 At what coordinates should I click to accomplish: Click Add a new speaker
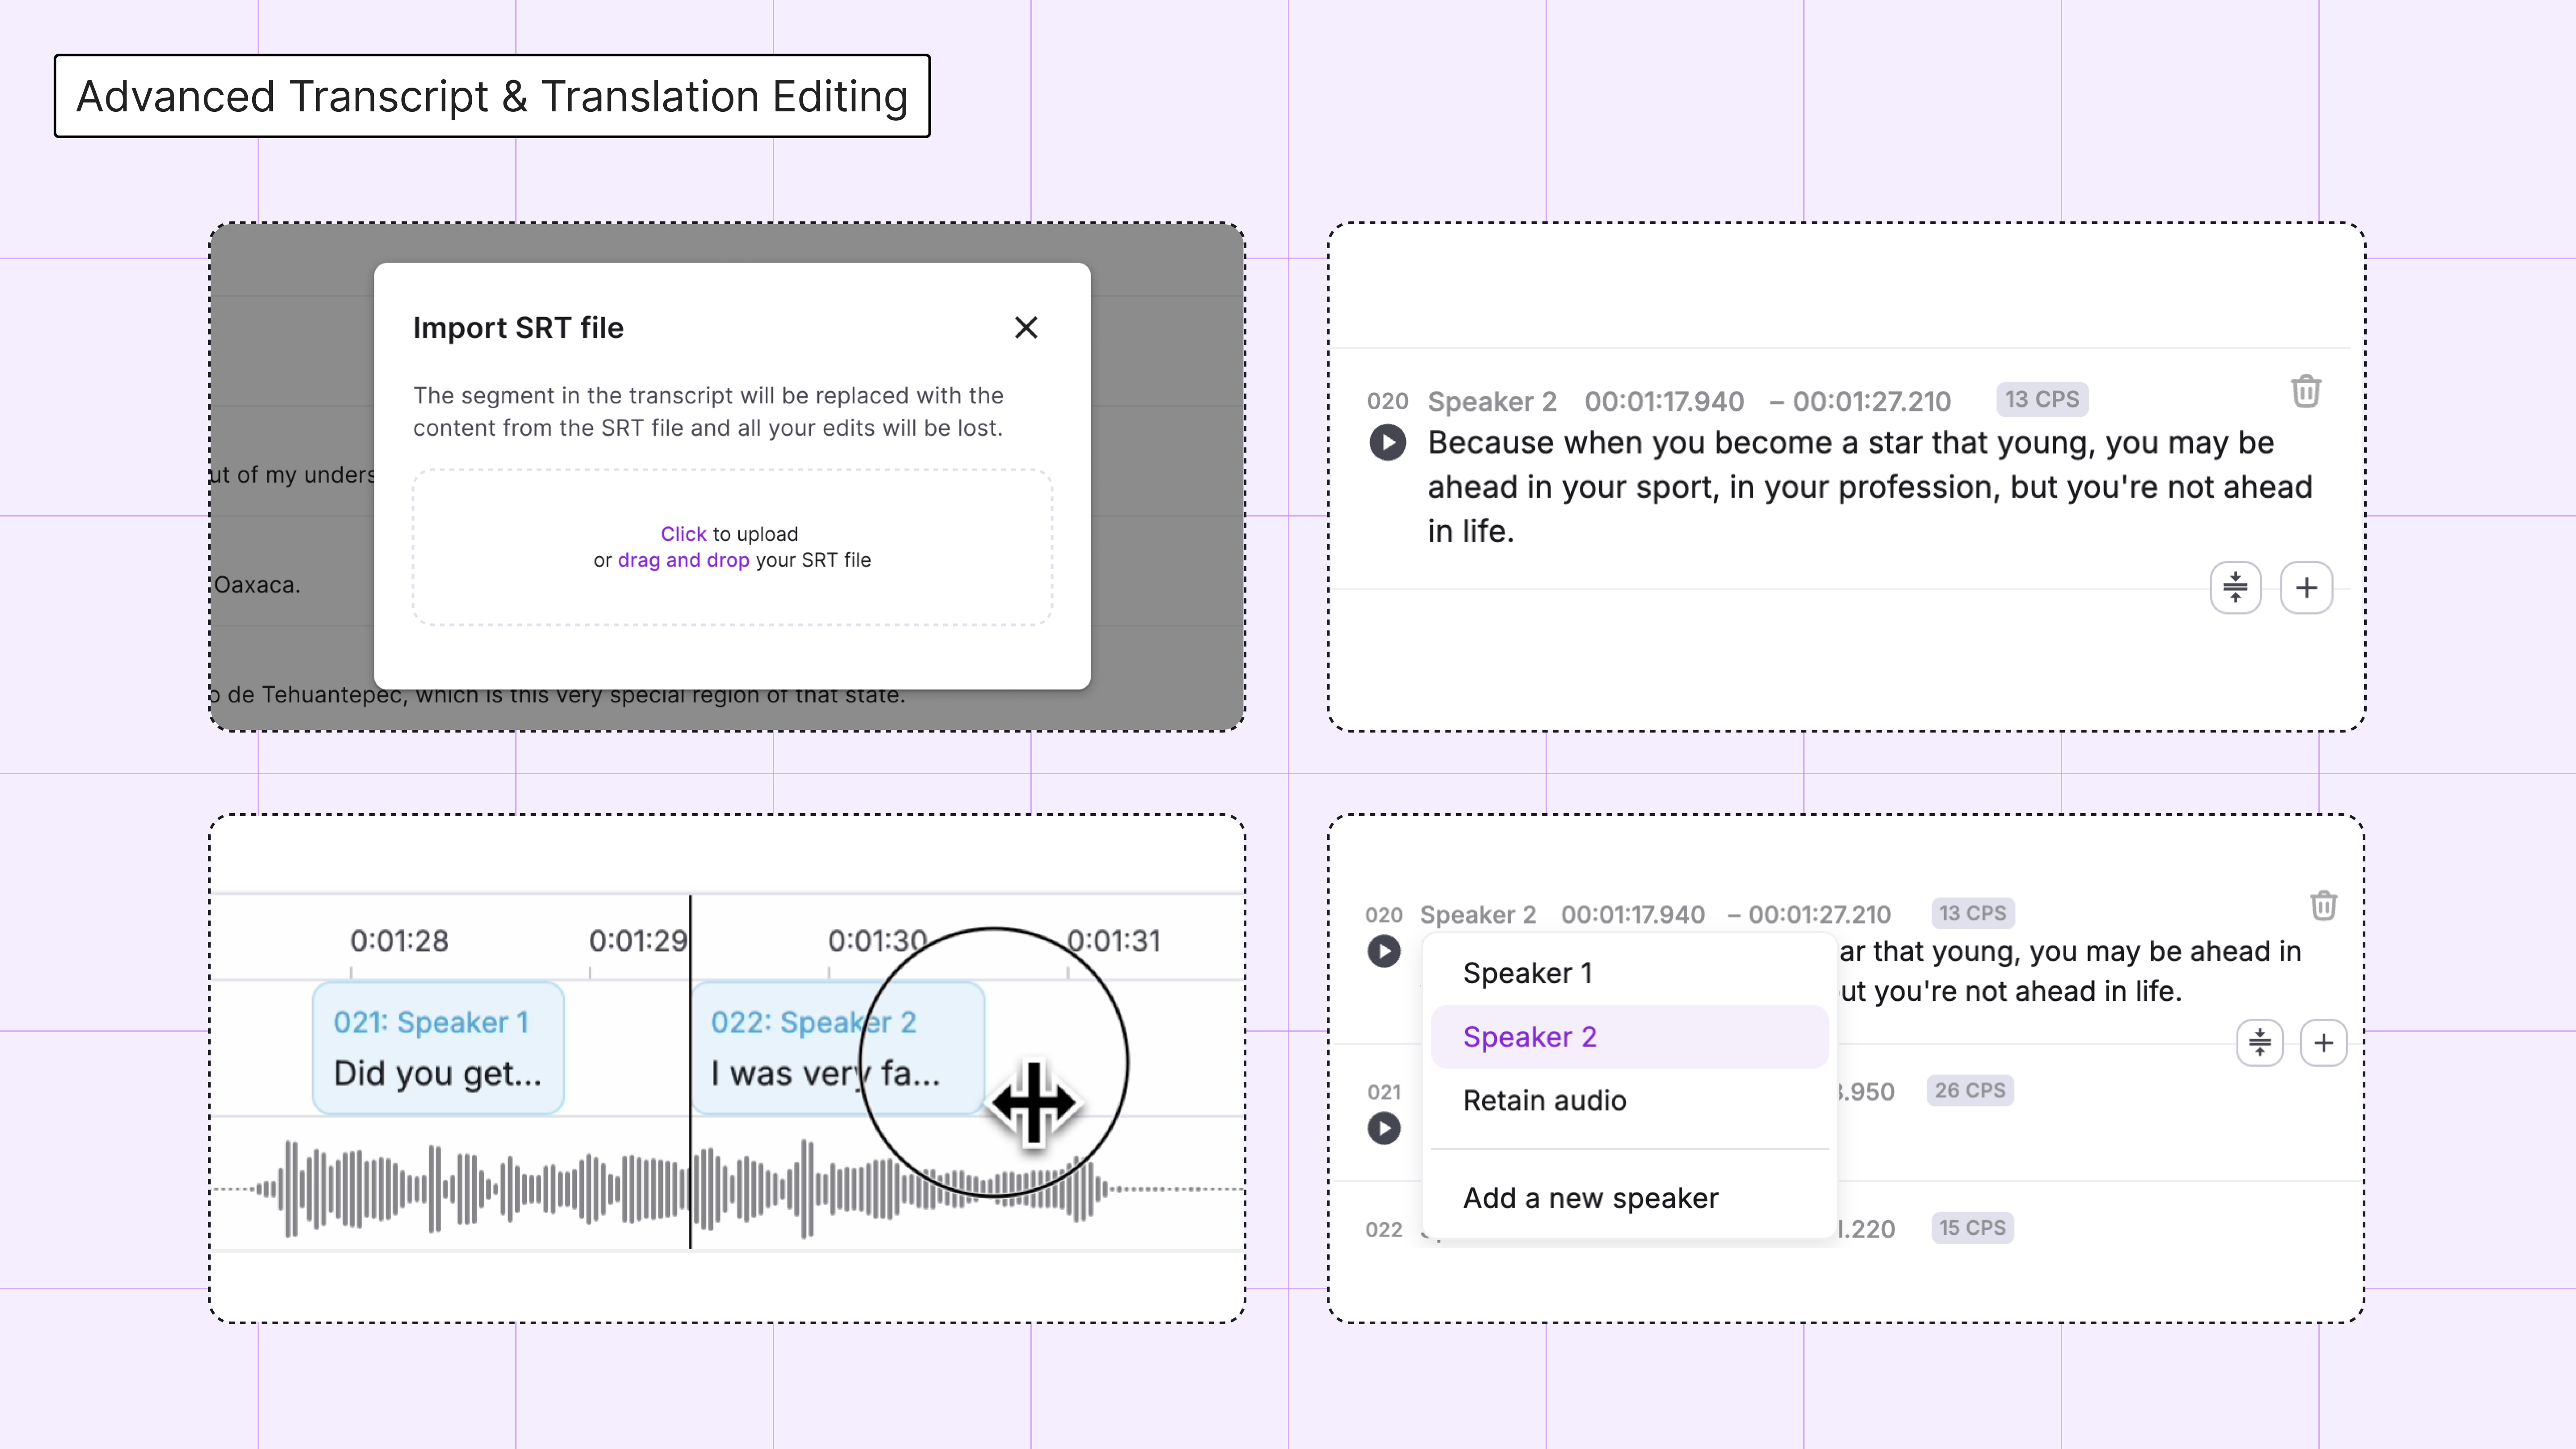(x=1590, y=1198)
